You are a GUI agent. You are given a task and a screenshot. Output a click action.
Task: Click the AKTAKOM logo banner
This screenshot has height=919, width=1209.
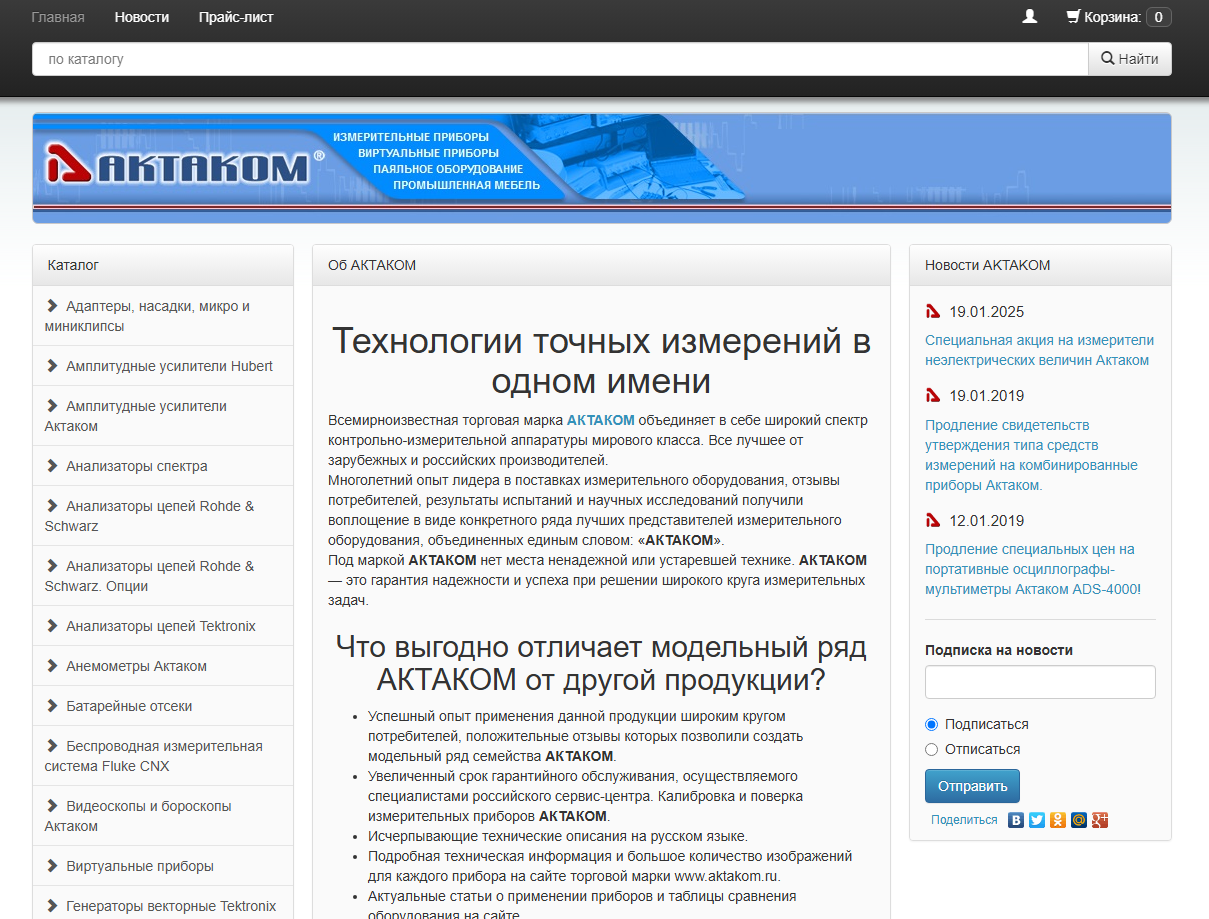click(601, 168)
